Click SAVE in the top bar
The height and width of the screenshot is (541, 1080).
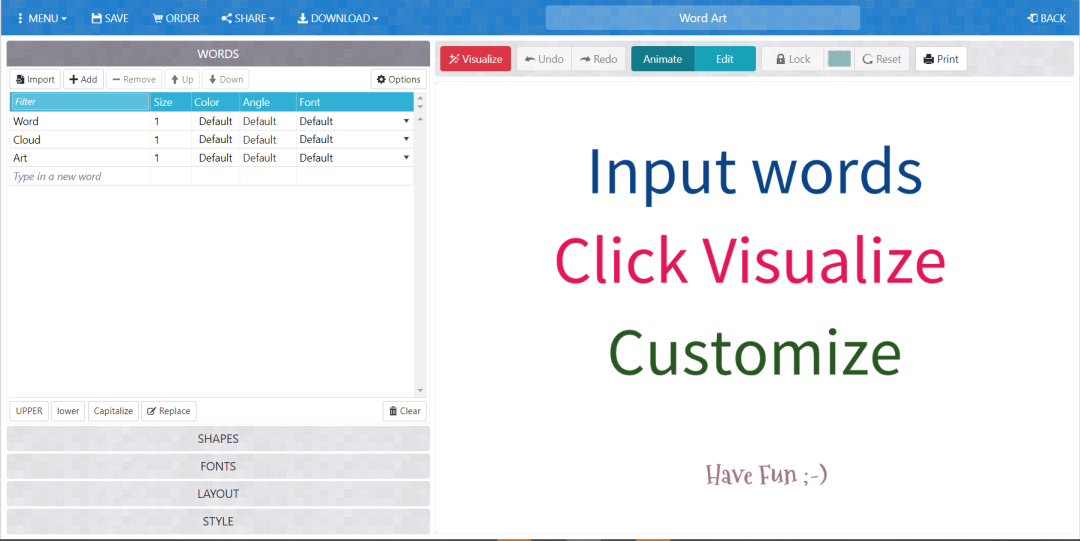(110, 19)
